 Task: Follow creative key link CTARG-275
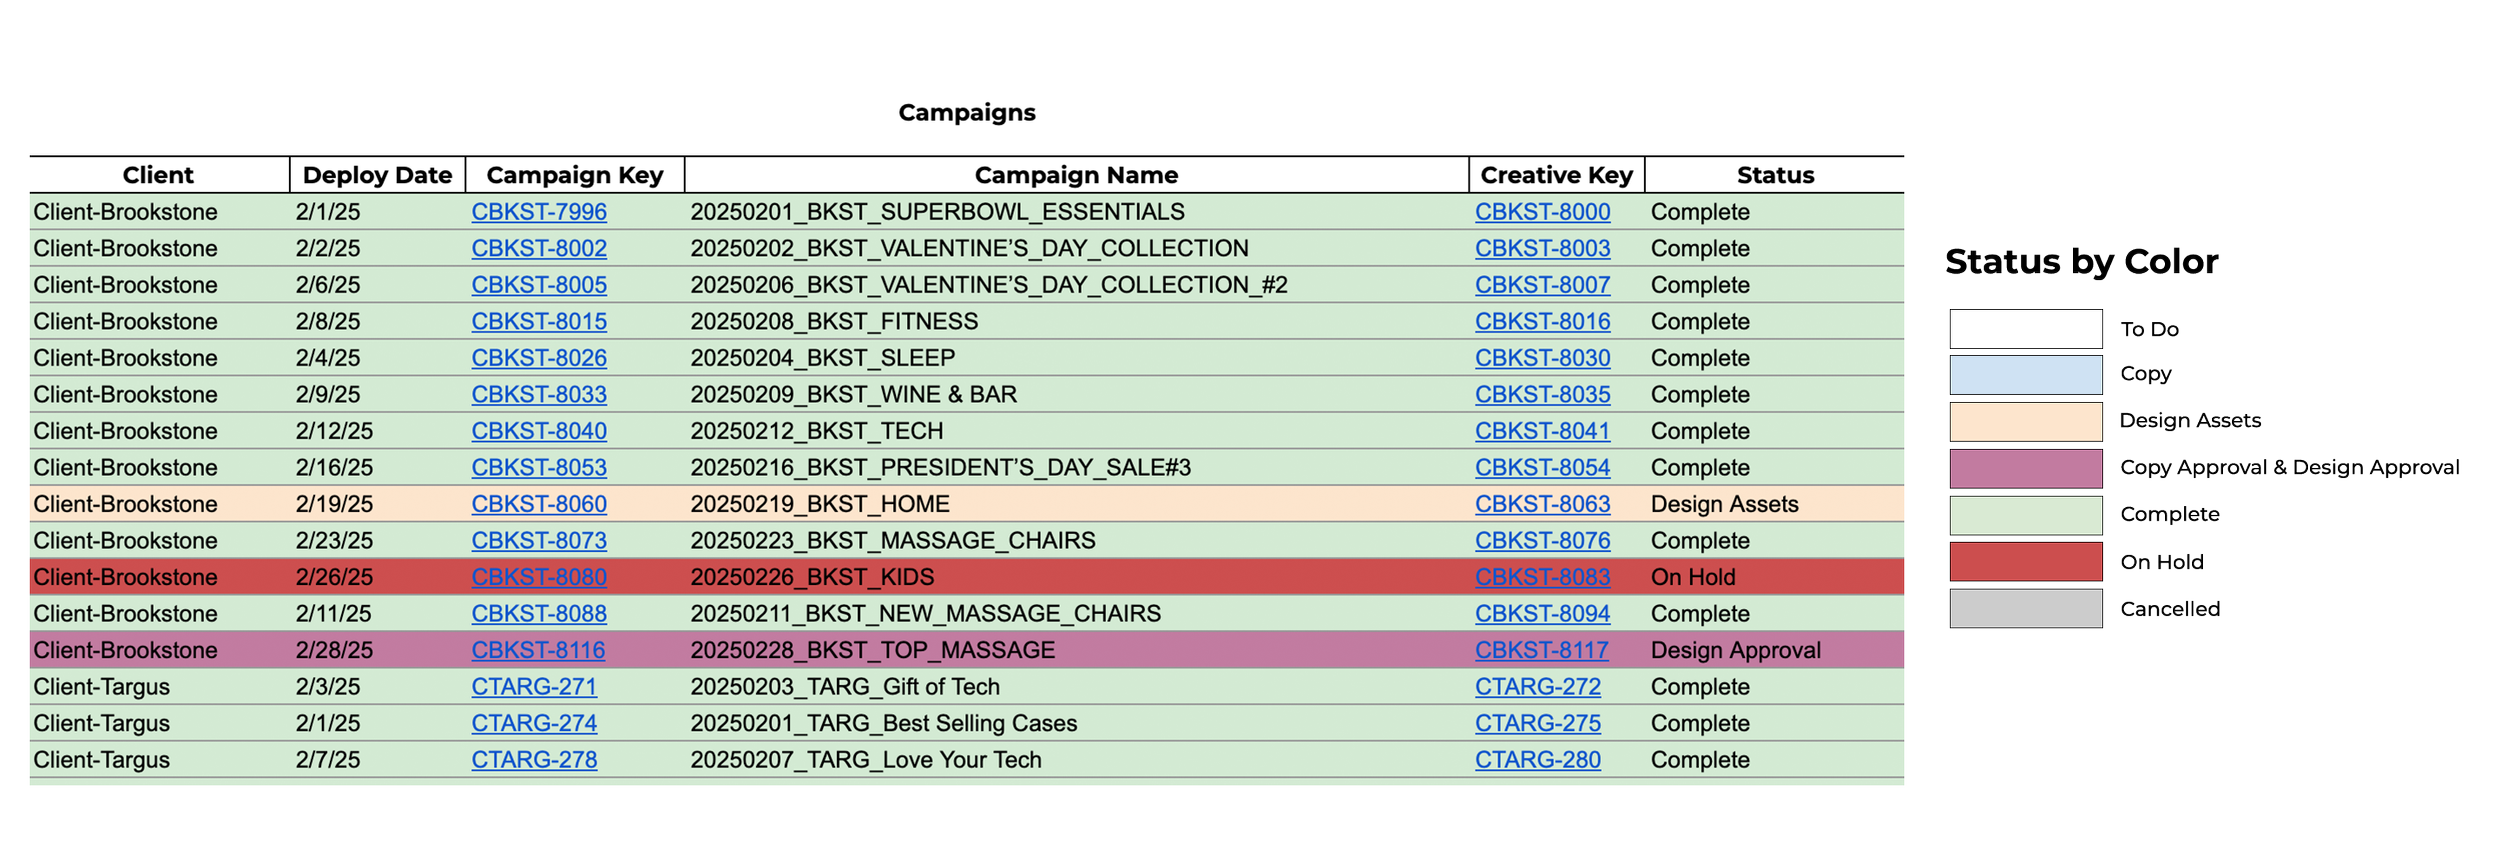point(1538,723)
